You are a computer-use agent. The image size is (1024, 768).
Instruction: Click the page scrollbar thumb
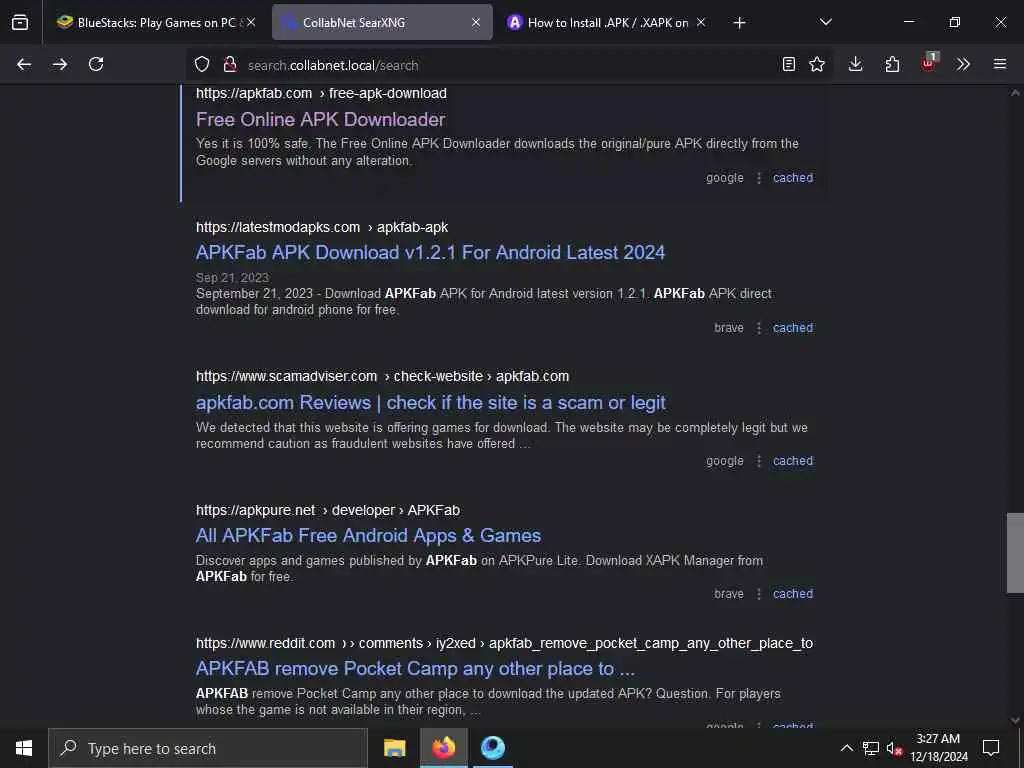pyautogui.click(x=1015, y=552)
